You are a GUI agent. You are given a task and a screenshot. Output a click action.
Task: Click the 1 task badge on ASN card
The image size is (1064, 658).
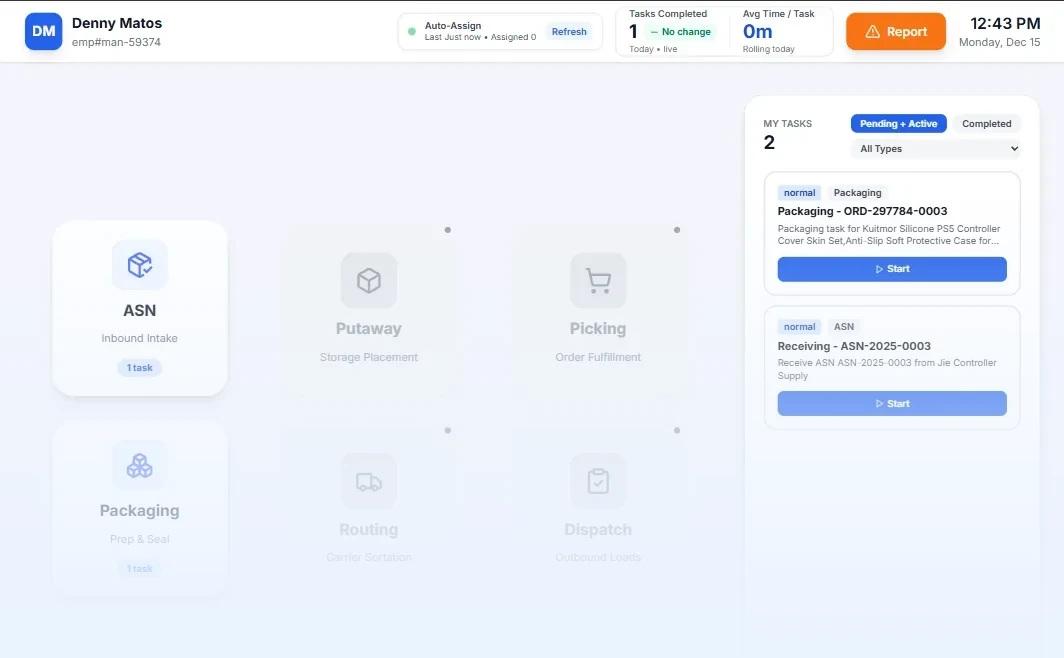pos(139,367)
